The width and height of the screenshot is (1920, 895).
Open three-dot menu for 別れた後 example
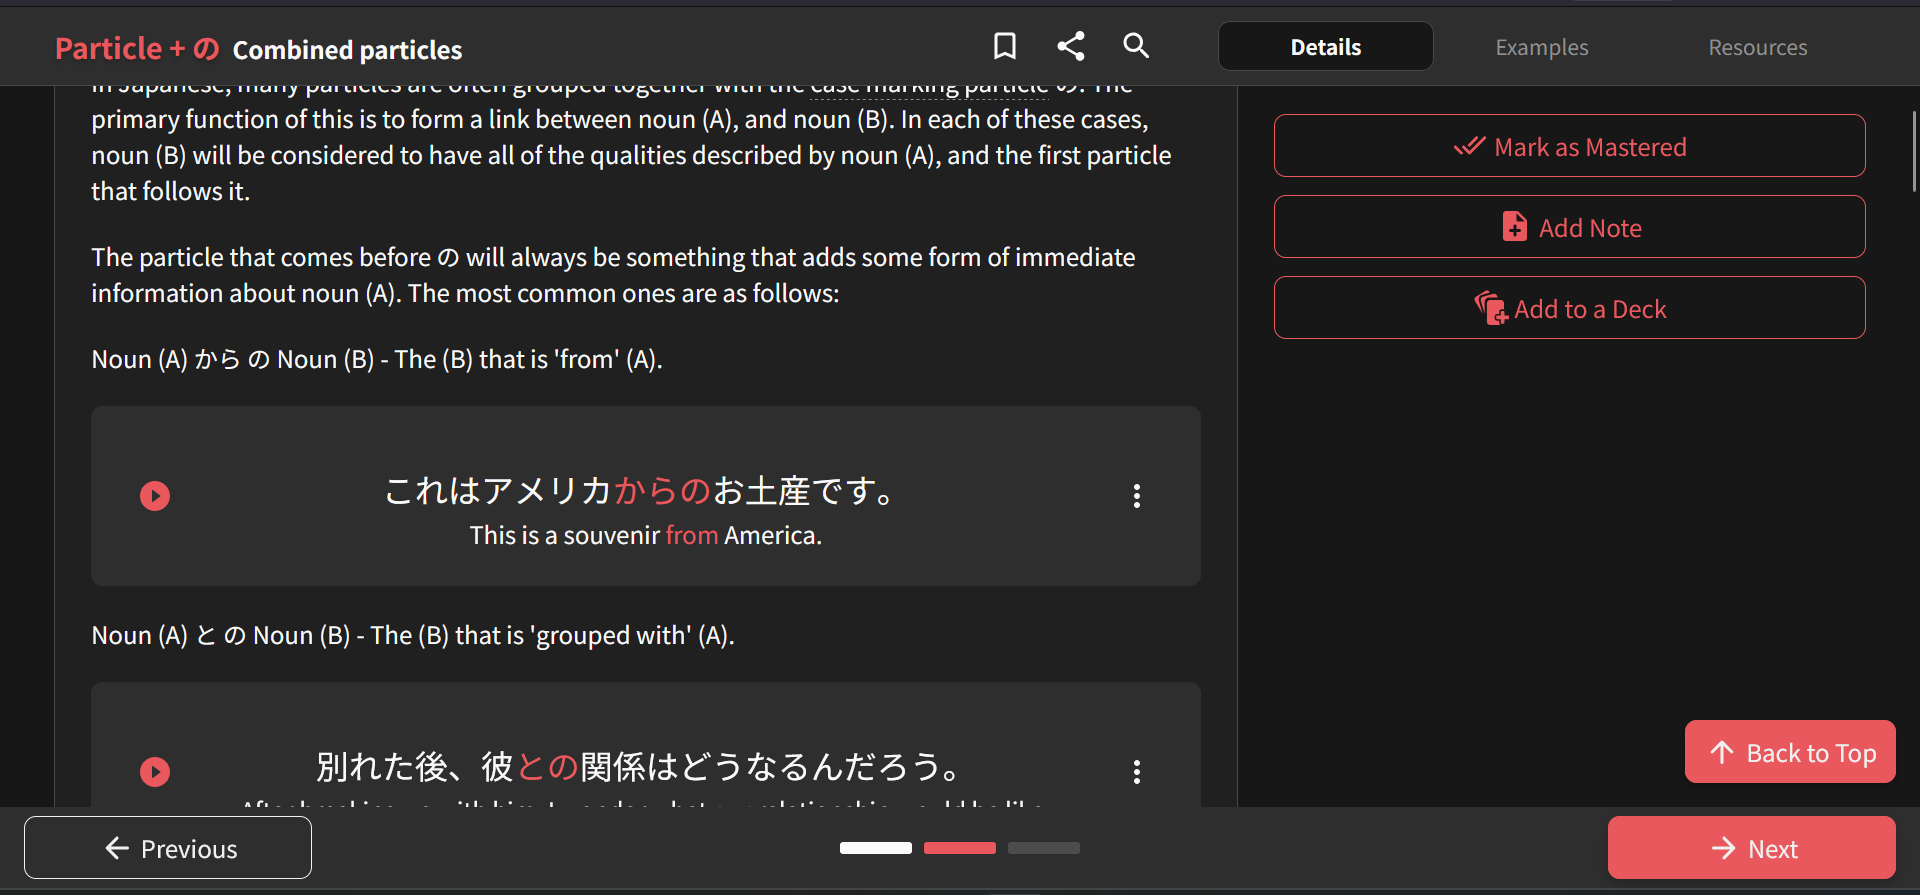click(1136, 772)
